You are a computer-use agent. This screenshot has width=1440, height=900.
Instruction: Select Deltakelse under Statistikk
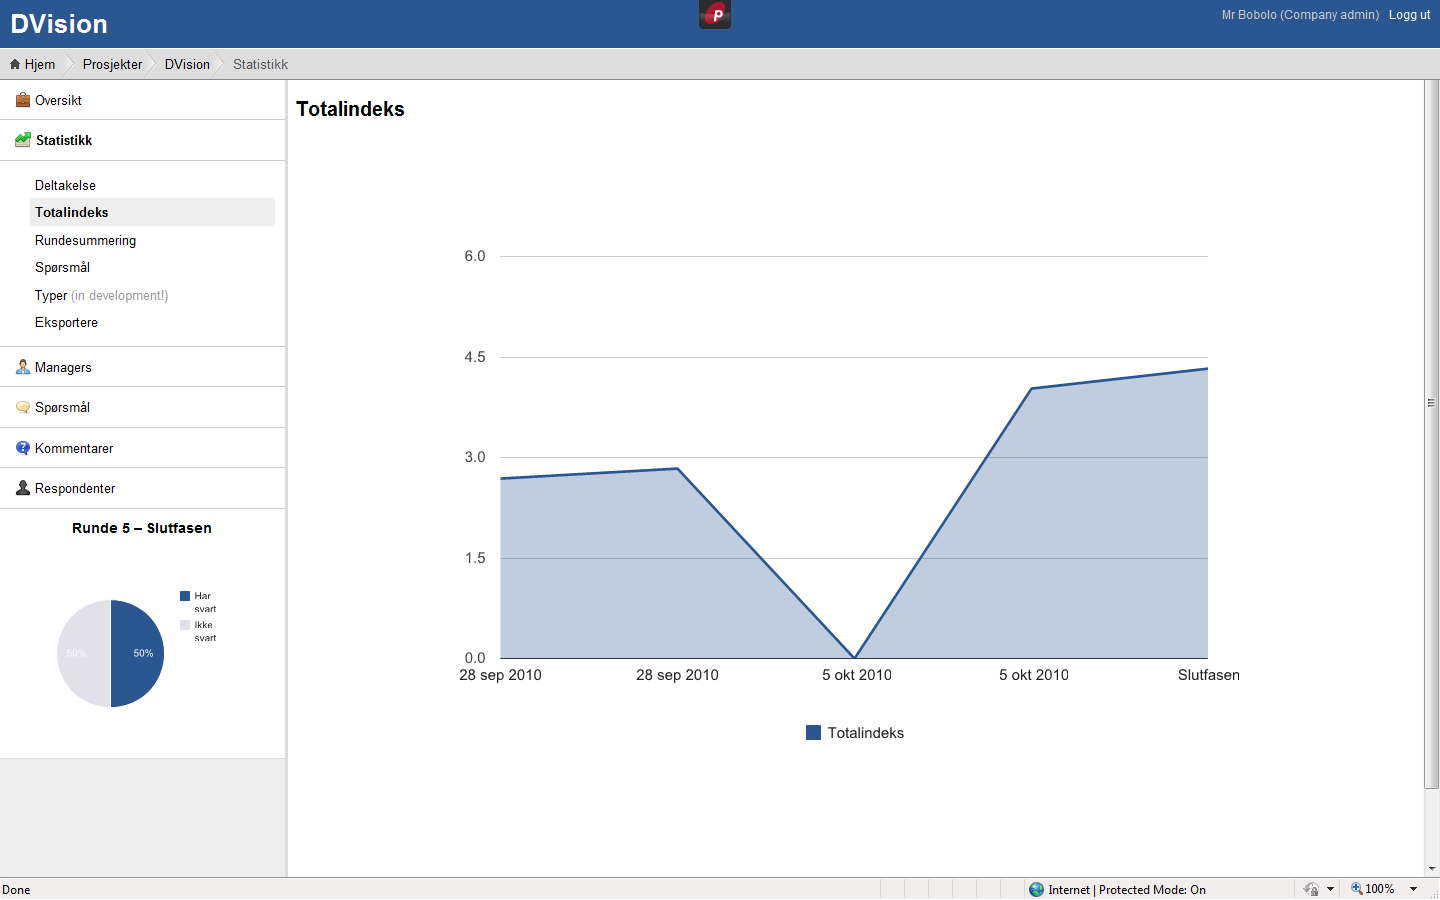pyautogui.click(x=65, y=185)
